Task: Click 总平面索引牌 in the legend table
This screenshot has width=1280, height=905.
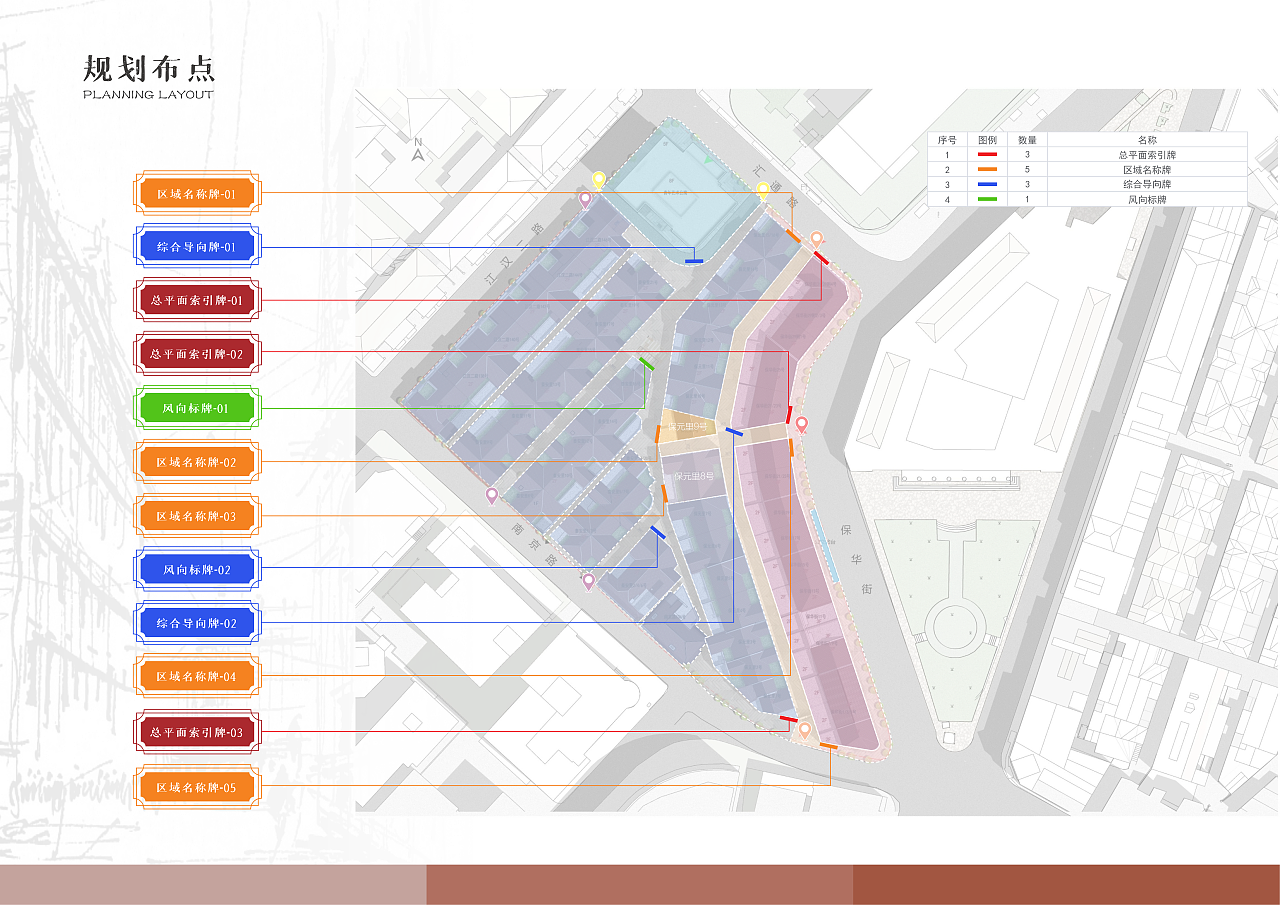Action: 1147,155
